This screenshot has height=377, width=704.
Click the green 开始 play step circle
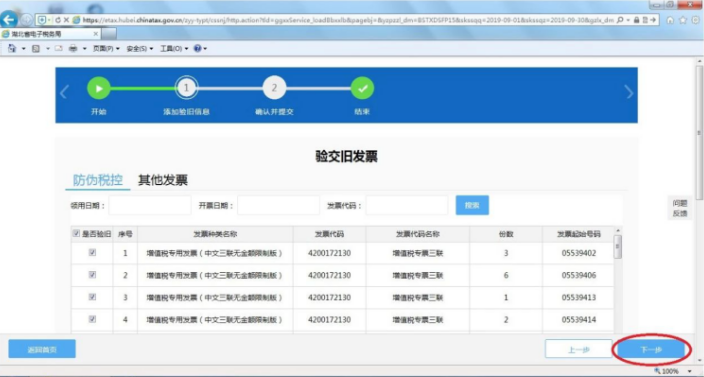coord(98,88)
